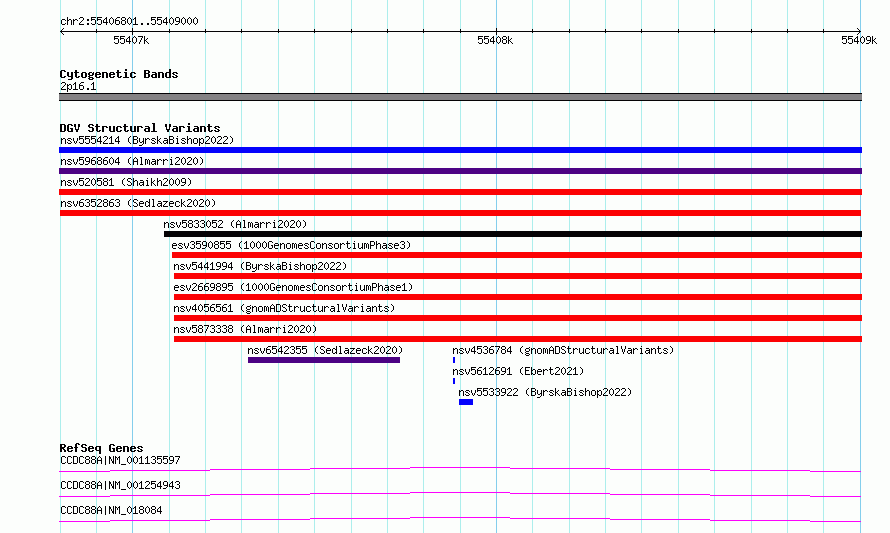The height and width of the screenshot is (533, 890).
Task: Click the chr2:55406801..55409000 region label
Action: pos(129,22)
